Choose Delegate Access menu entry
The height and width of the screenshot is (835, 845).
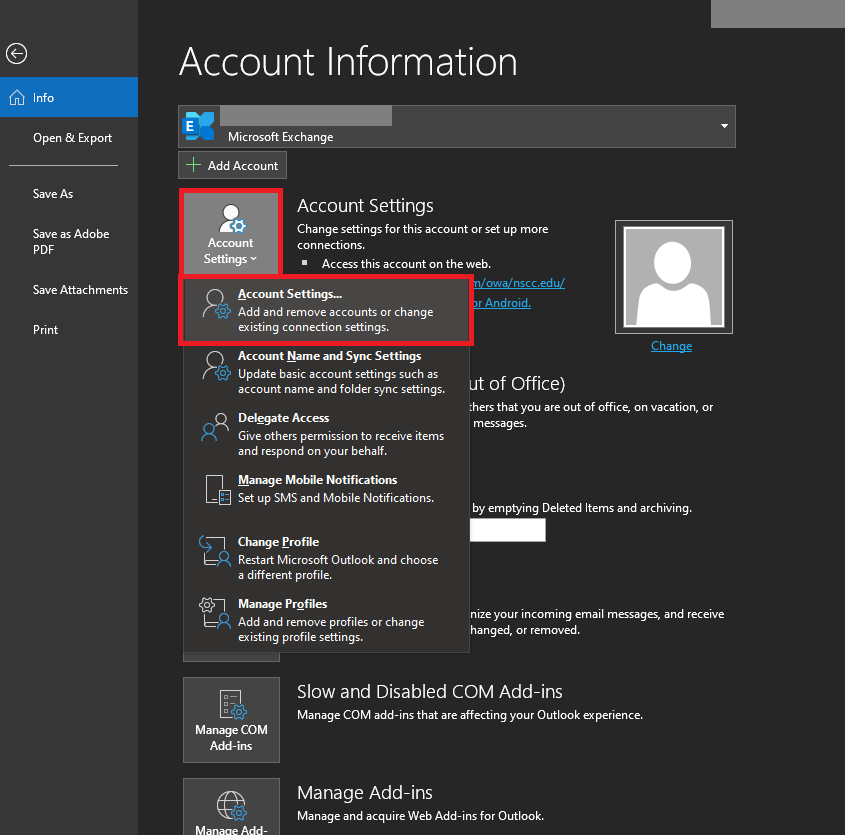326,434
